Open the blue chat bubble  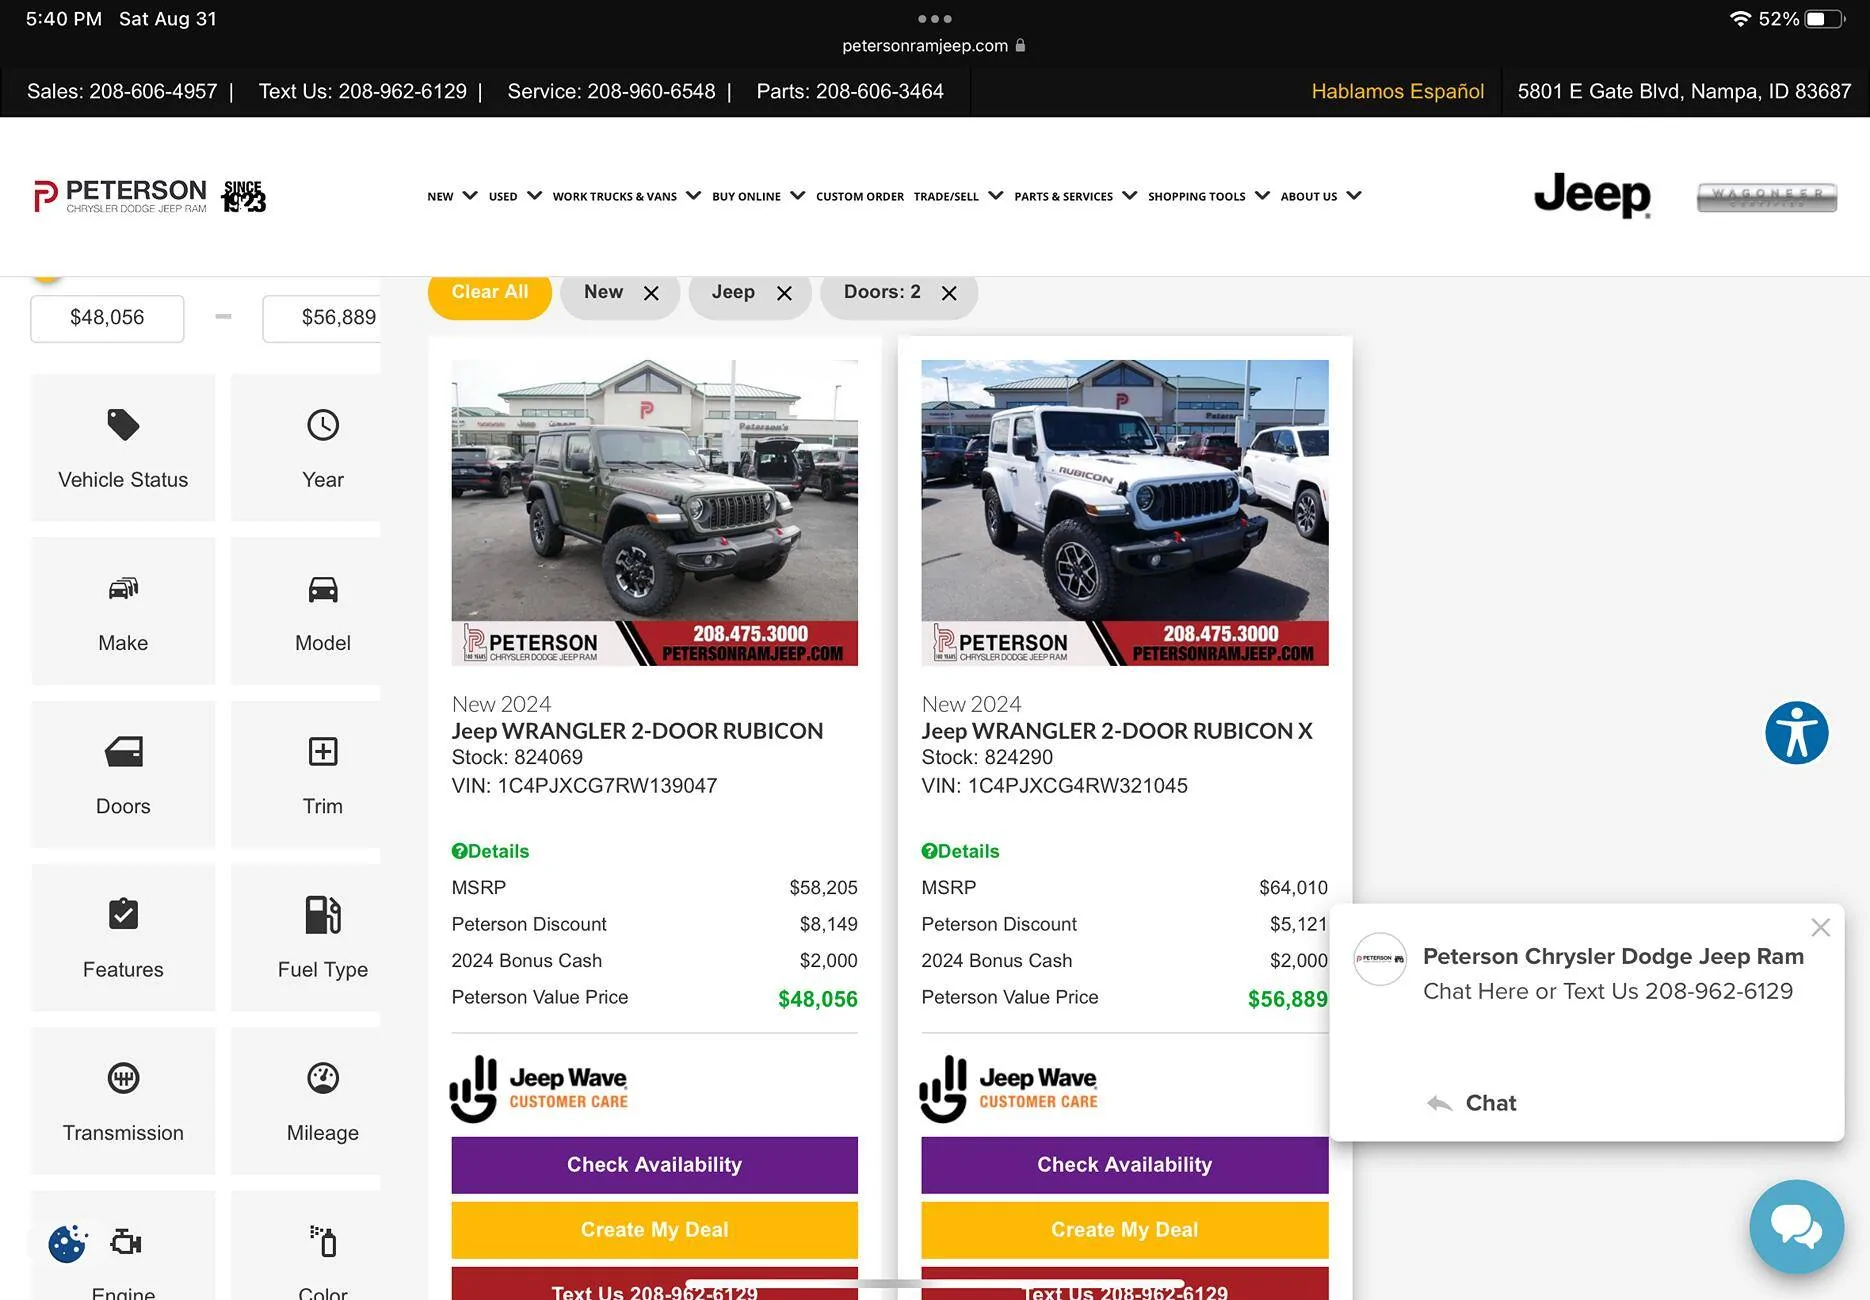[1796, 1226]
